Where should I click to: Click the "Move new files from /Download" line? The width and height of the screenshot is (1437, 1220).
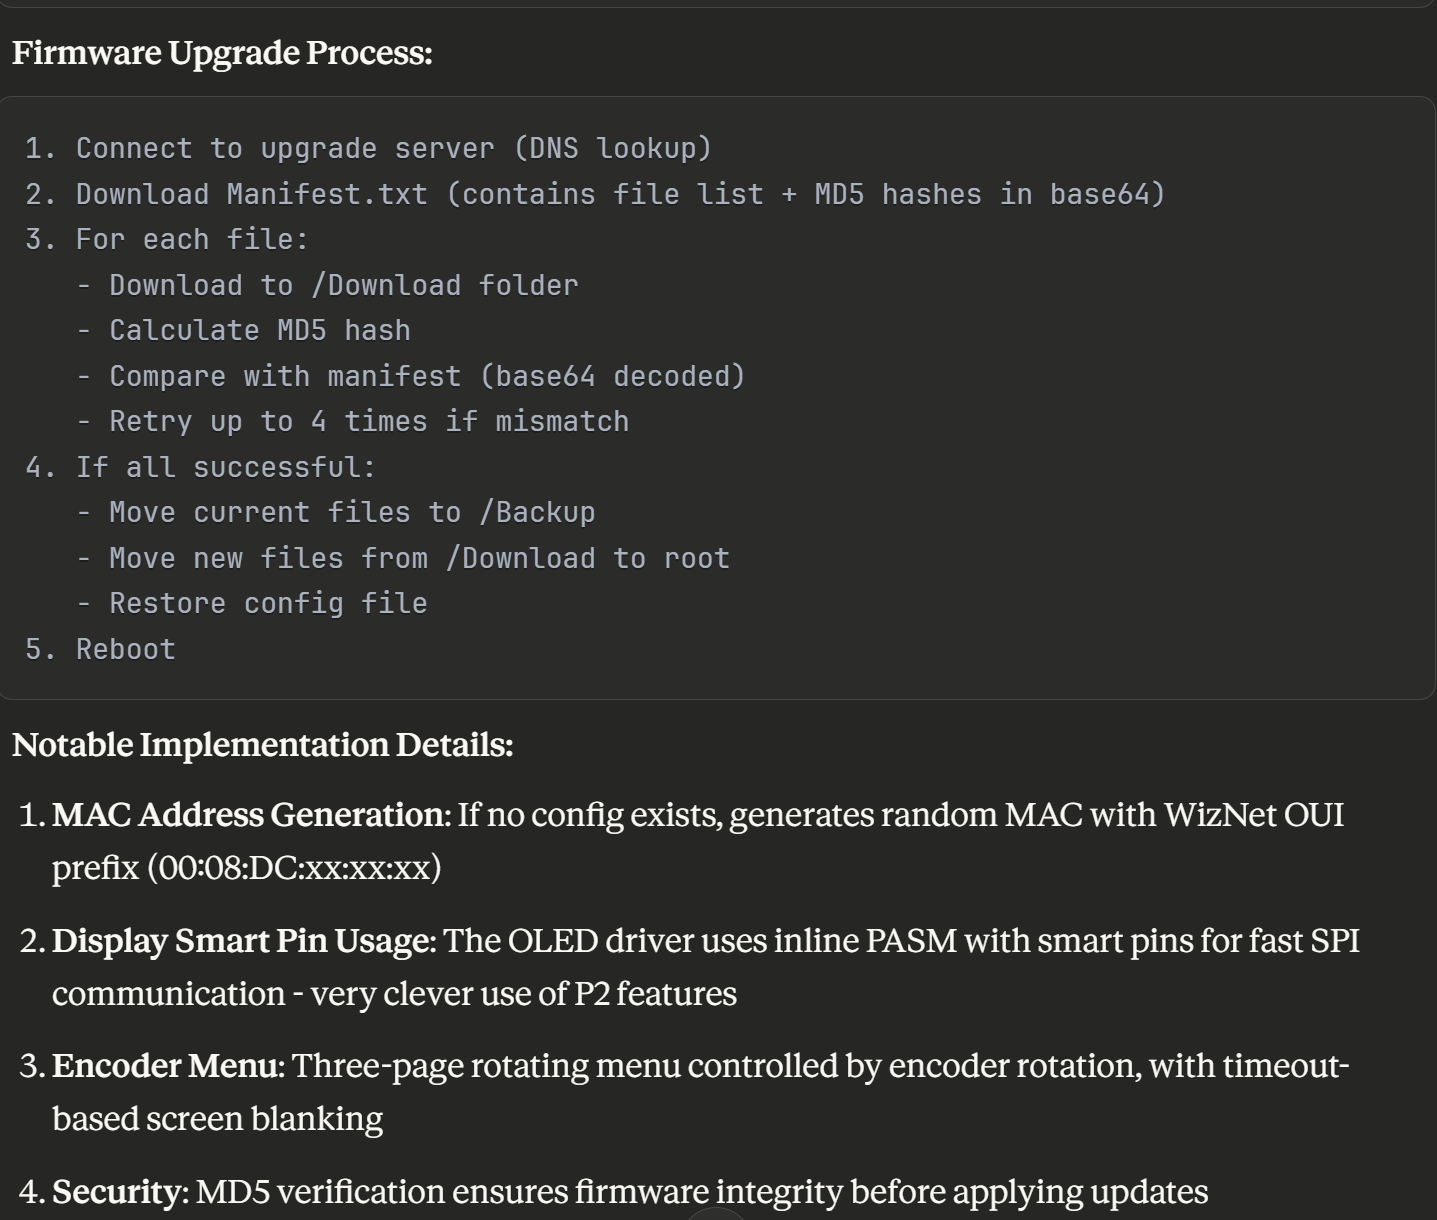419,559
